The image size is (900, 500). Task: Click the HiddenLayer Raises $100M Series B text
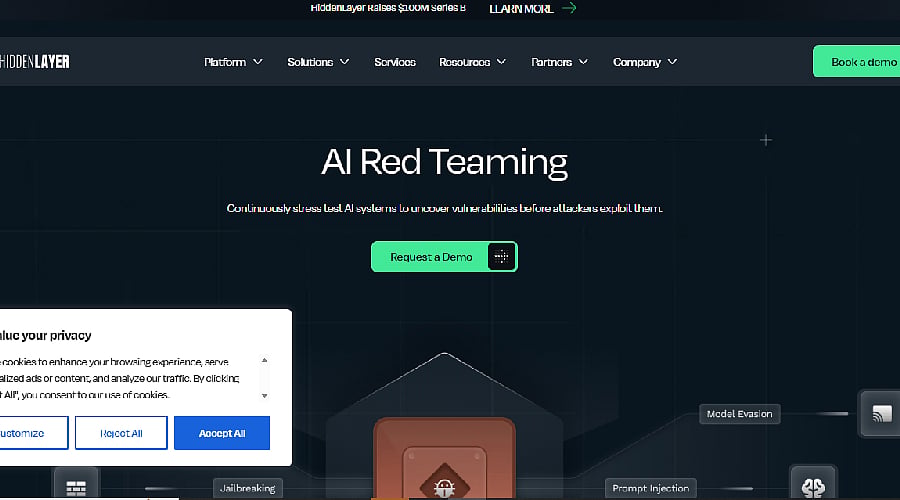(388, 8)
